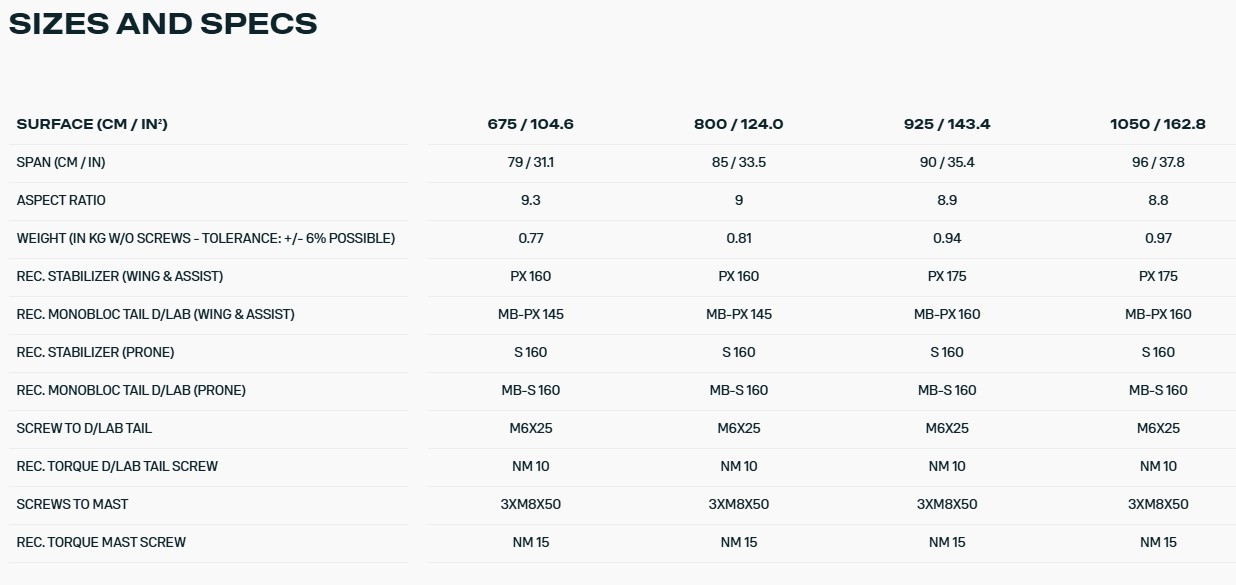The image size is (1236, 585).
Task: Click the weight tolerance row label
Action: tap(206, 238)
